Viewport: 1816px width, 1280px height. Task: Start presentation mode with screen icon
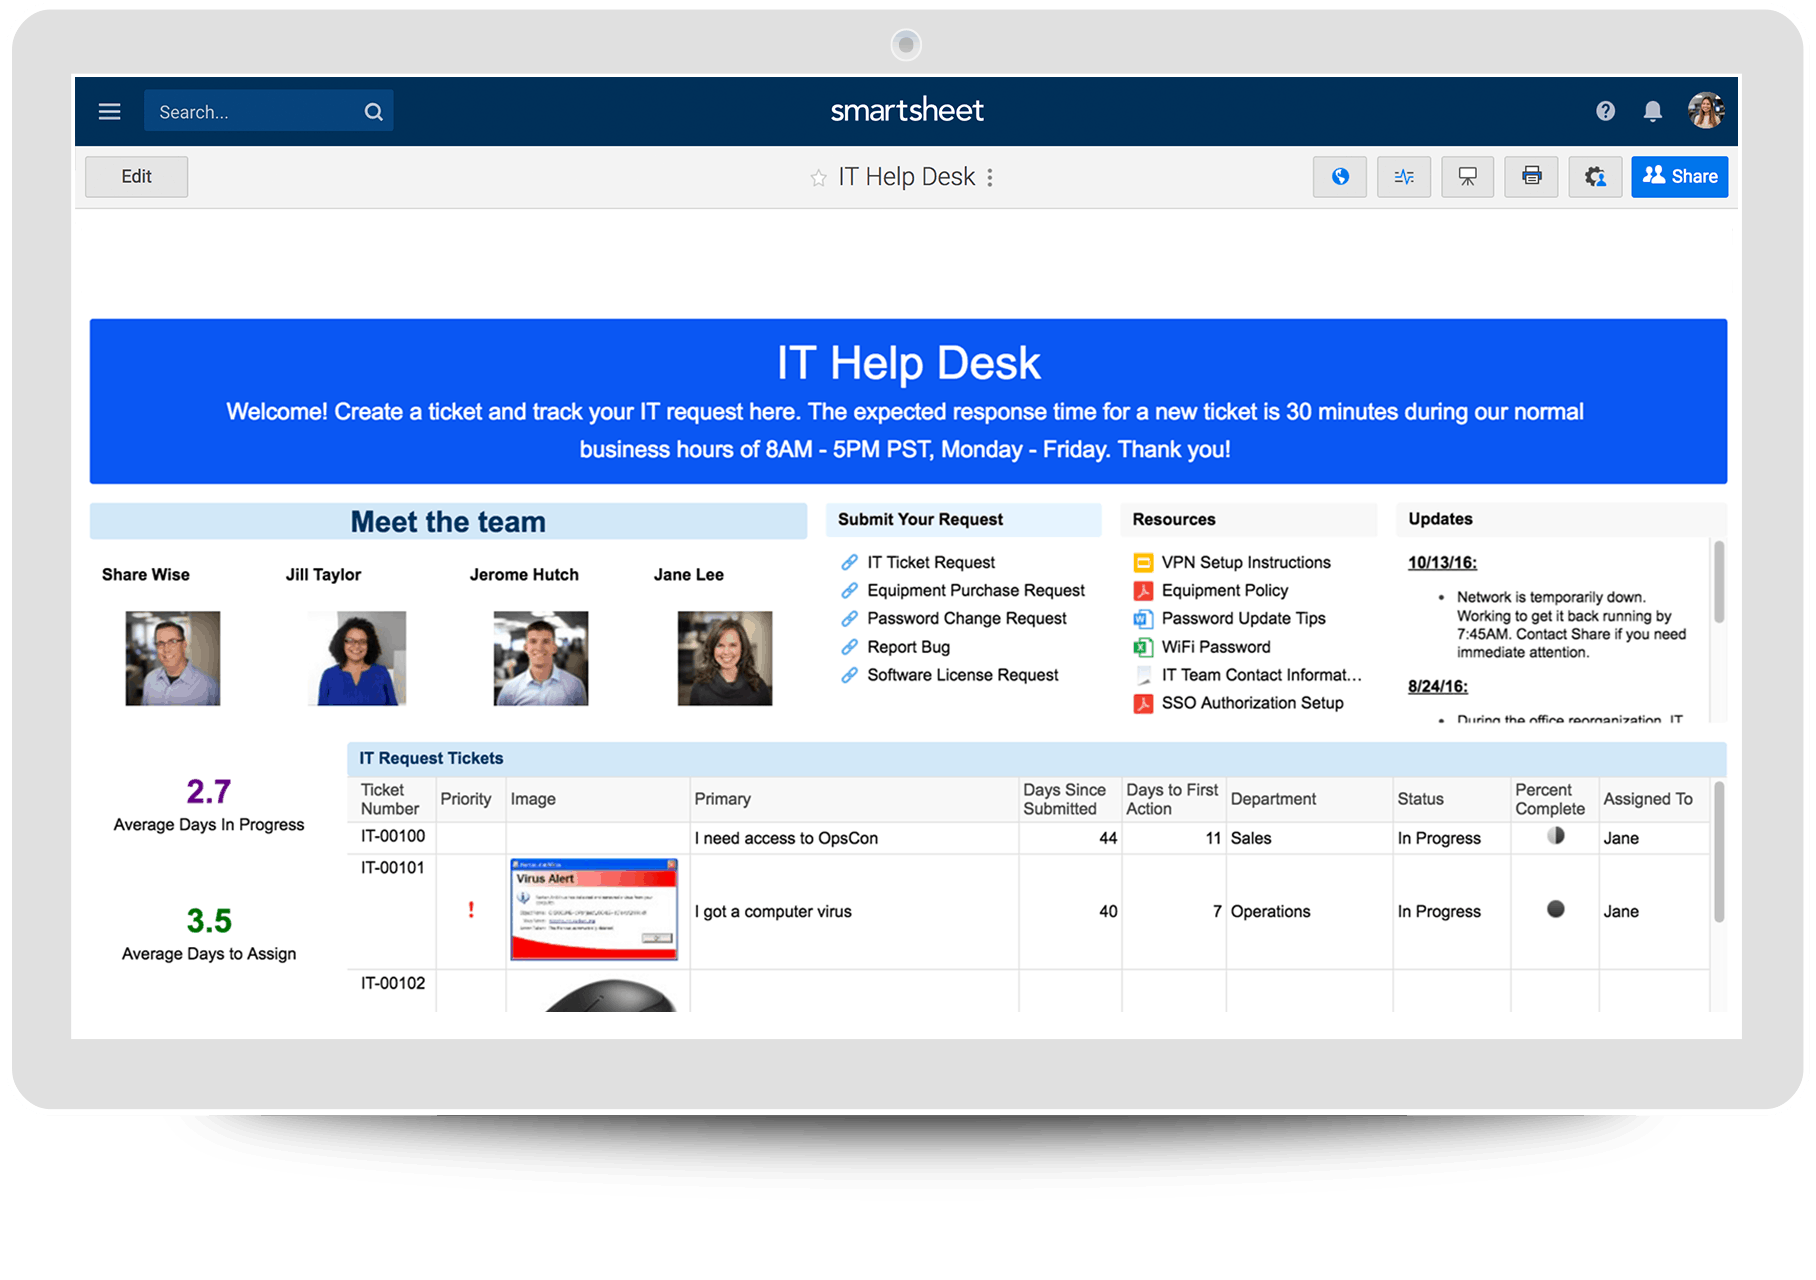1467,177
